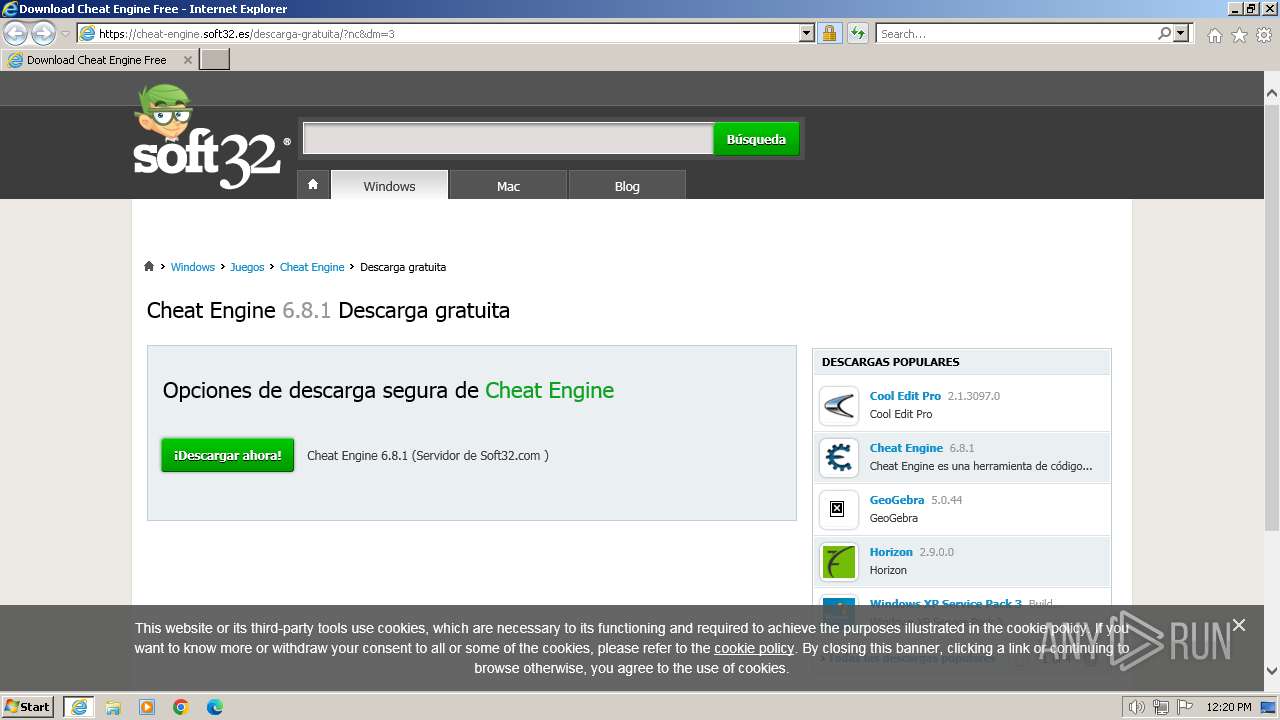Select the Download Cheat Engine Free tab
1280x720 pixels.
pyautogui.click(x=97, y=60)
